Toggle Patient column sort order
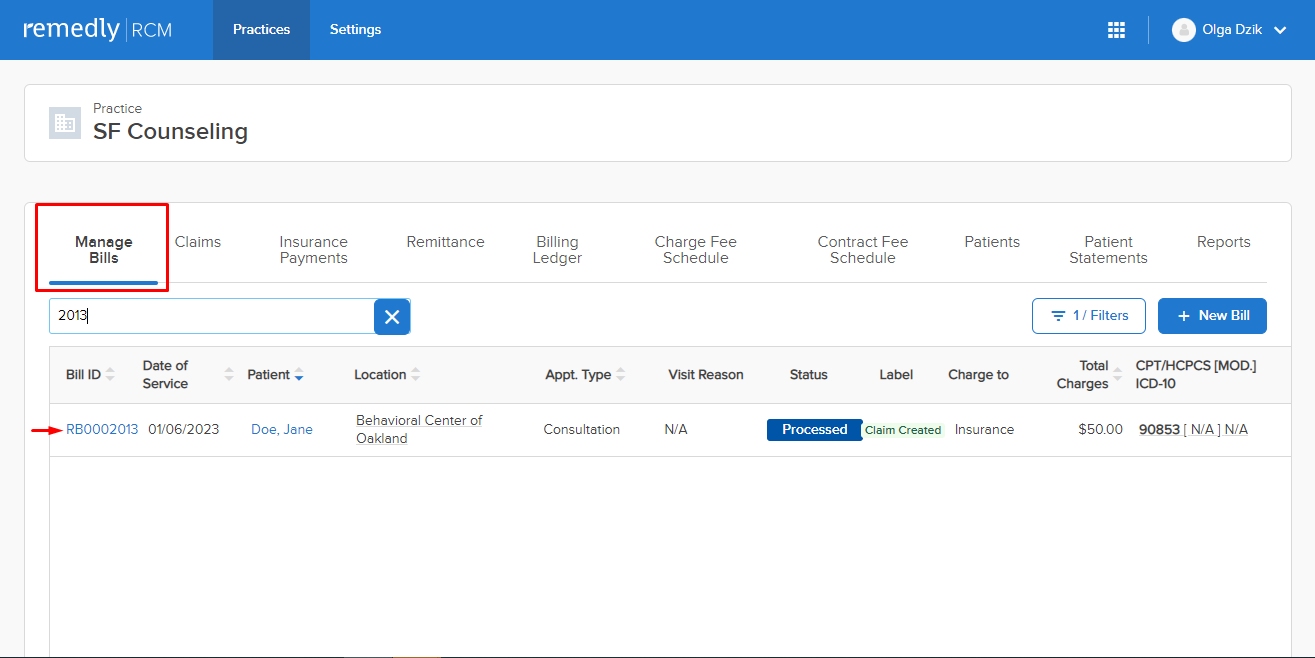This screenshot has height=658, width=1315. tap(299, 375)
